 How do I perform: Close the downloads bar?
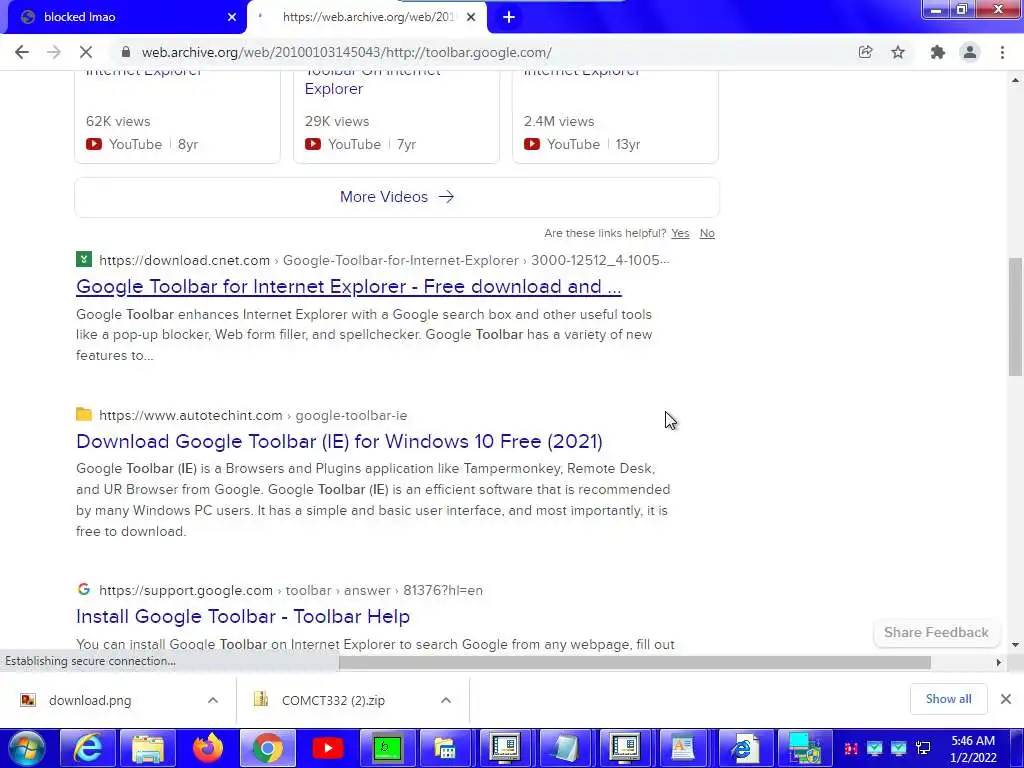(x=1006, y=699)
